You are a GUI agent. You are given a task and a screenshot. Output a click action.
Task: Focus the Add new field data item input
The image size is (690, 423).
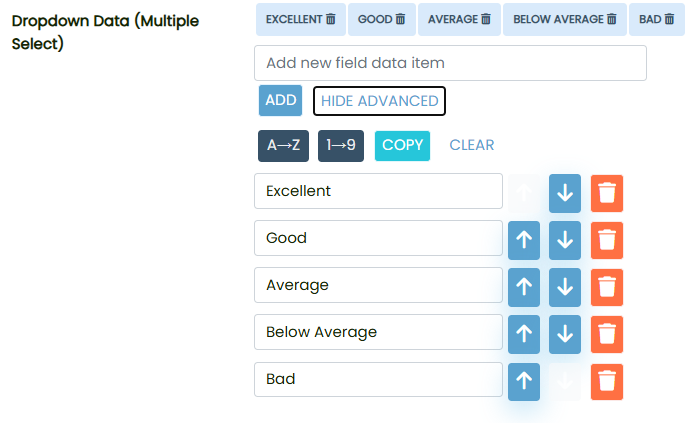[450, 63]
